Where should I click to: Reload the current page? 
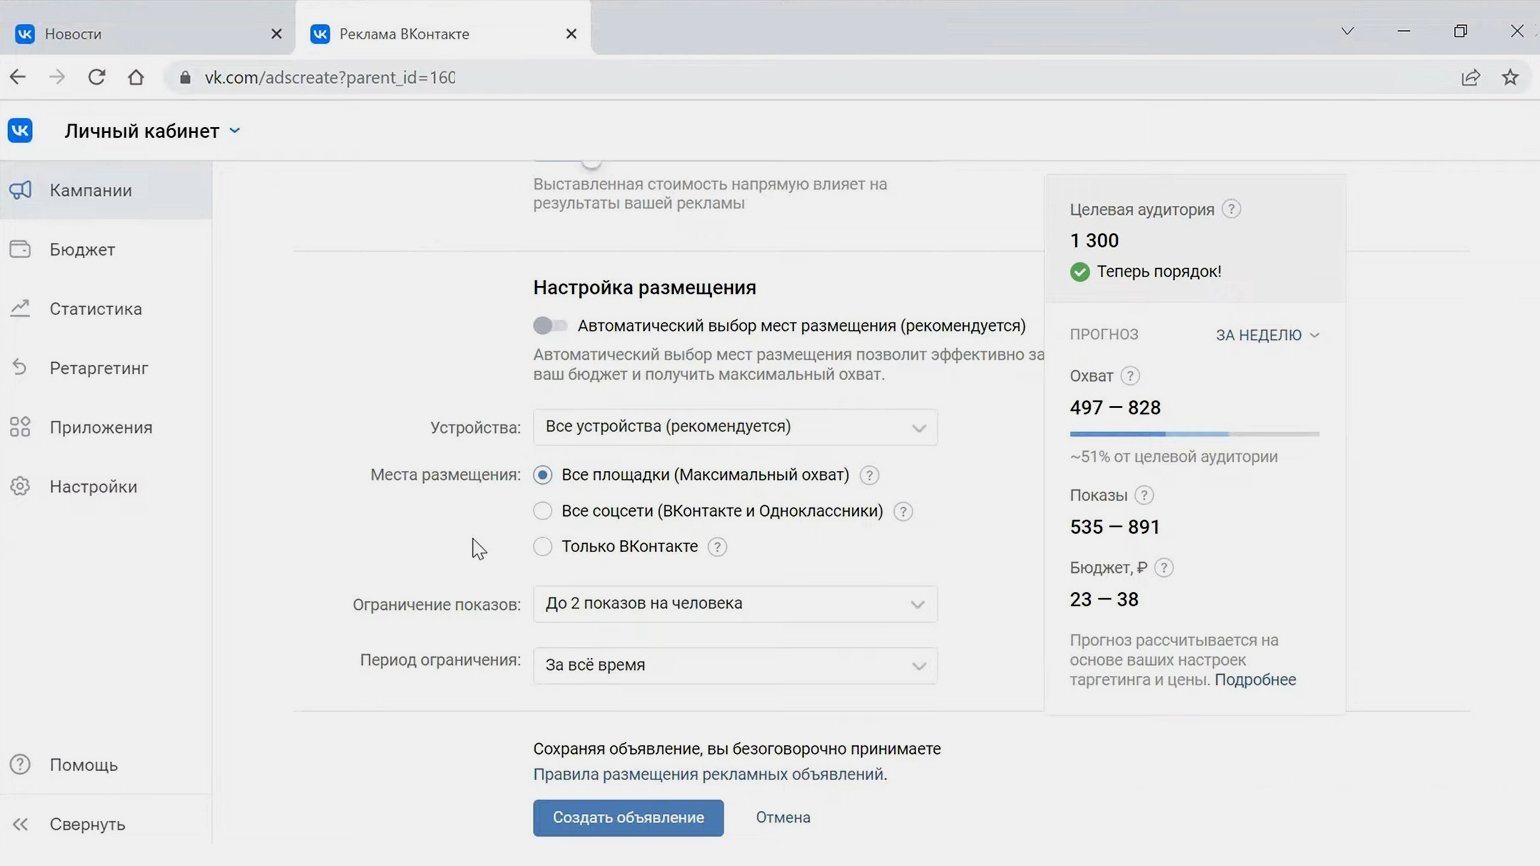[97, 77]
